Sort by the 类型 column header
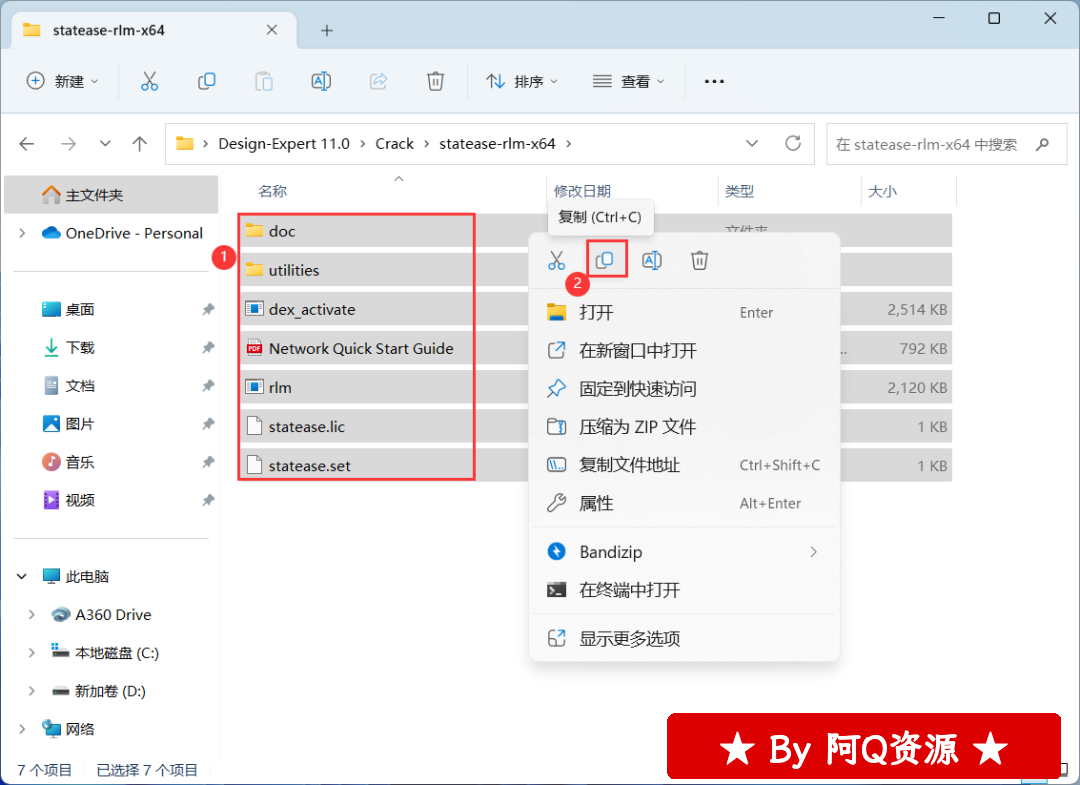 (740, 191)
